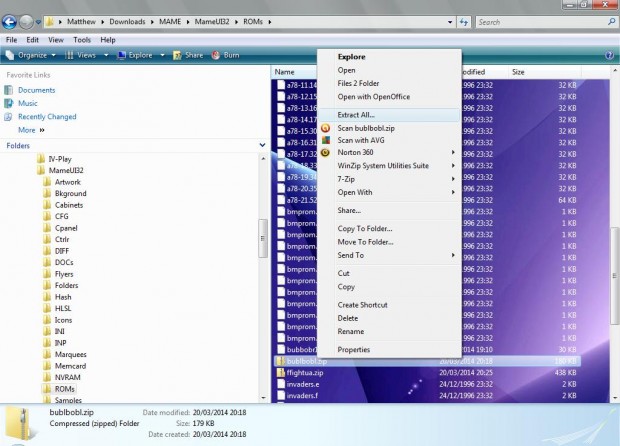Viewport: 620px width, 446px height.
Task: Open the Help question mark icon
Action: 609,55
